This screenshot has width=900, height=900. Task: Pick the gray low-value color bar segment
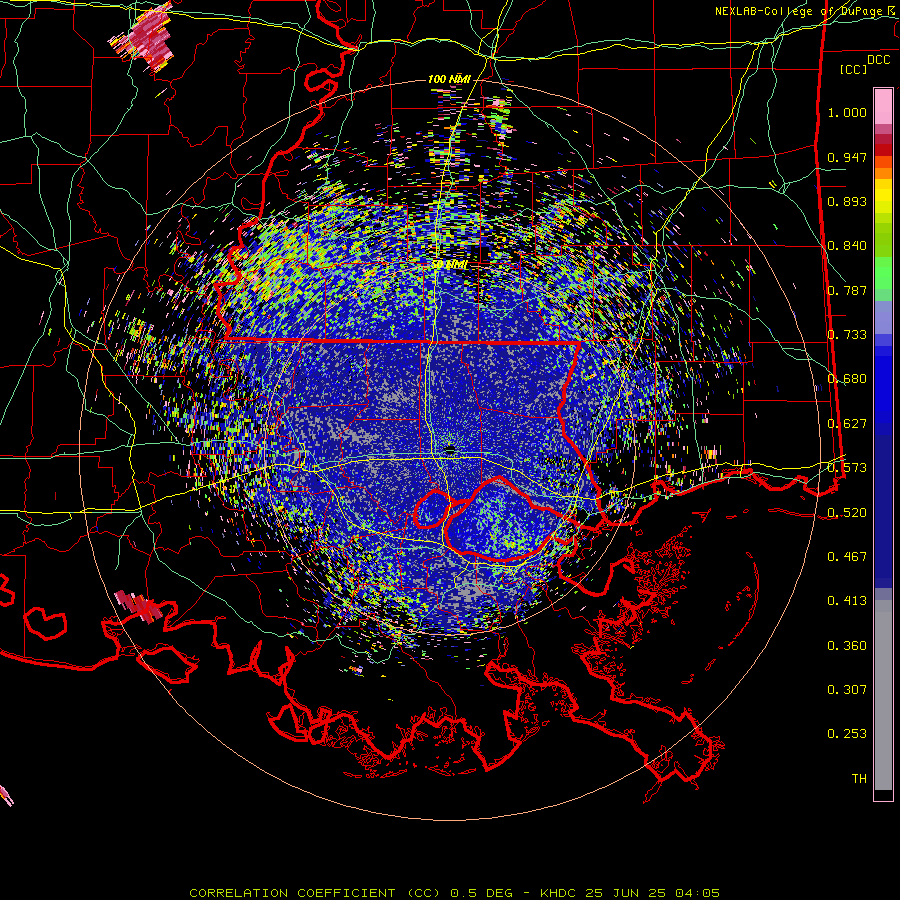click(x=883, y=695)
